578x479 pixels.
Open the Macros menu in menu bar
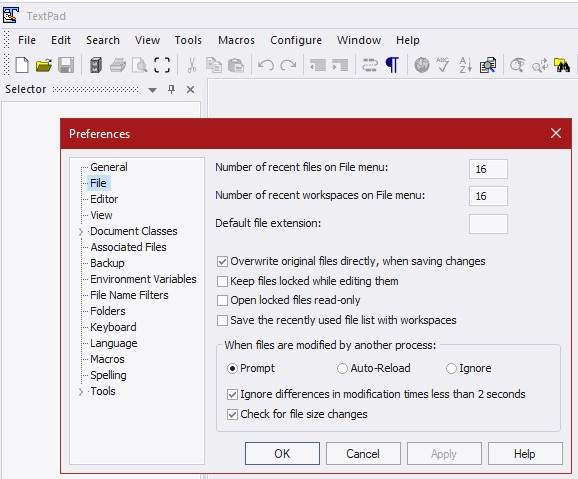(x=236, y=40)
